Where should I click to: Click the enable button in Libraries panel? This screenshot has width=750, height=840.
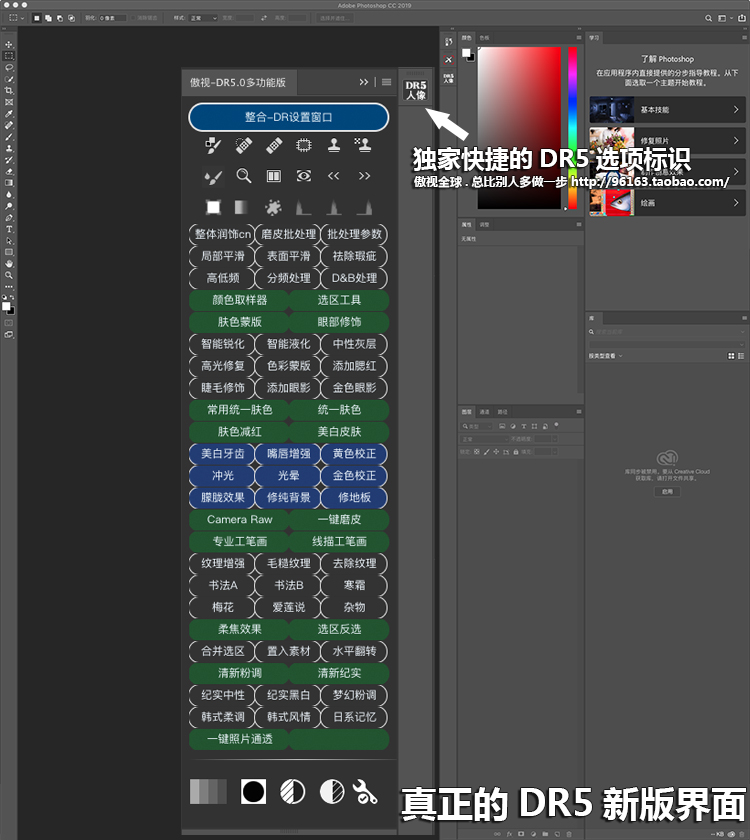[667, 491]
